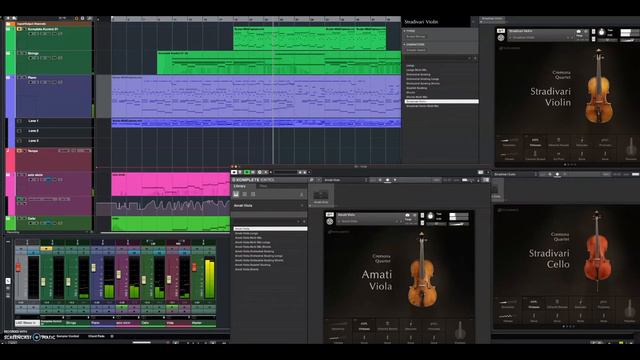Click the instrument silhouette icon in Stradivari Cello bottom panel

pos(630,309)
